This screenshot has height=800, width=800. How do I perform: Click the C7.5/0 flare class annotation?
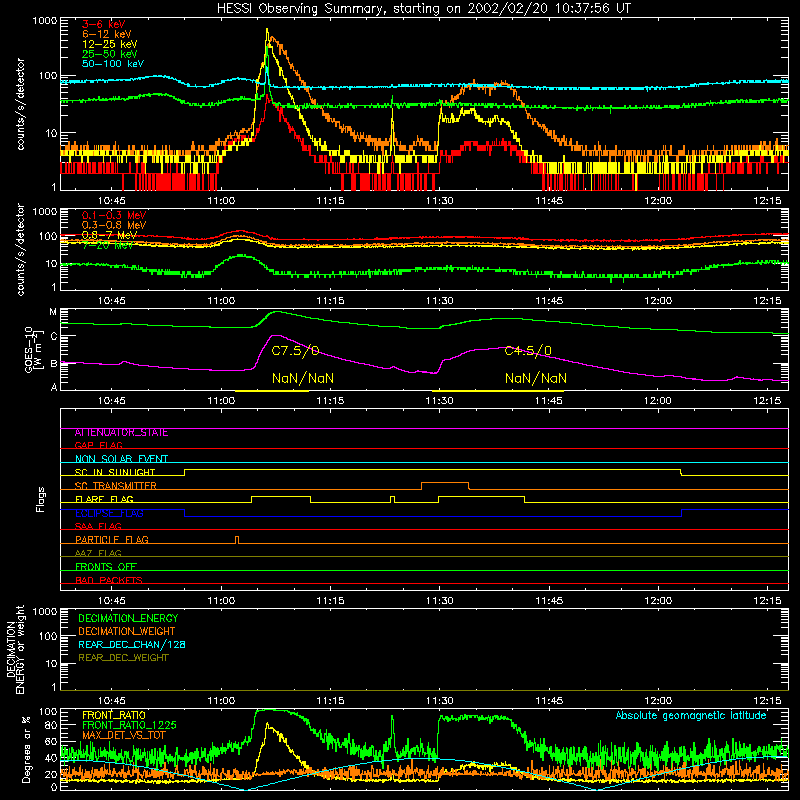[295, 351]
